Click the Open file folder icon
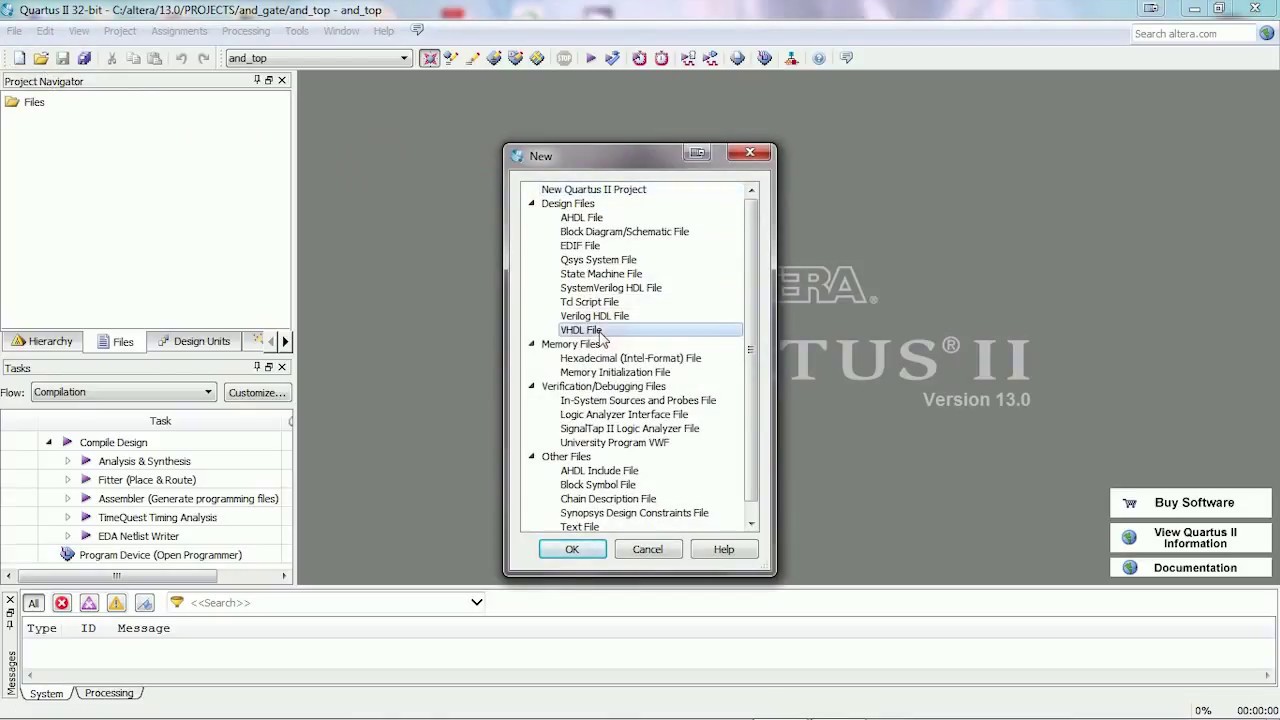The width and height of the screenshot is (1280, 720). point(41,58)
